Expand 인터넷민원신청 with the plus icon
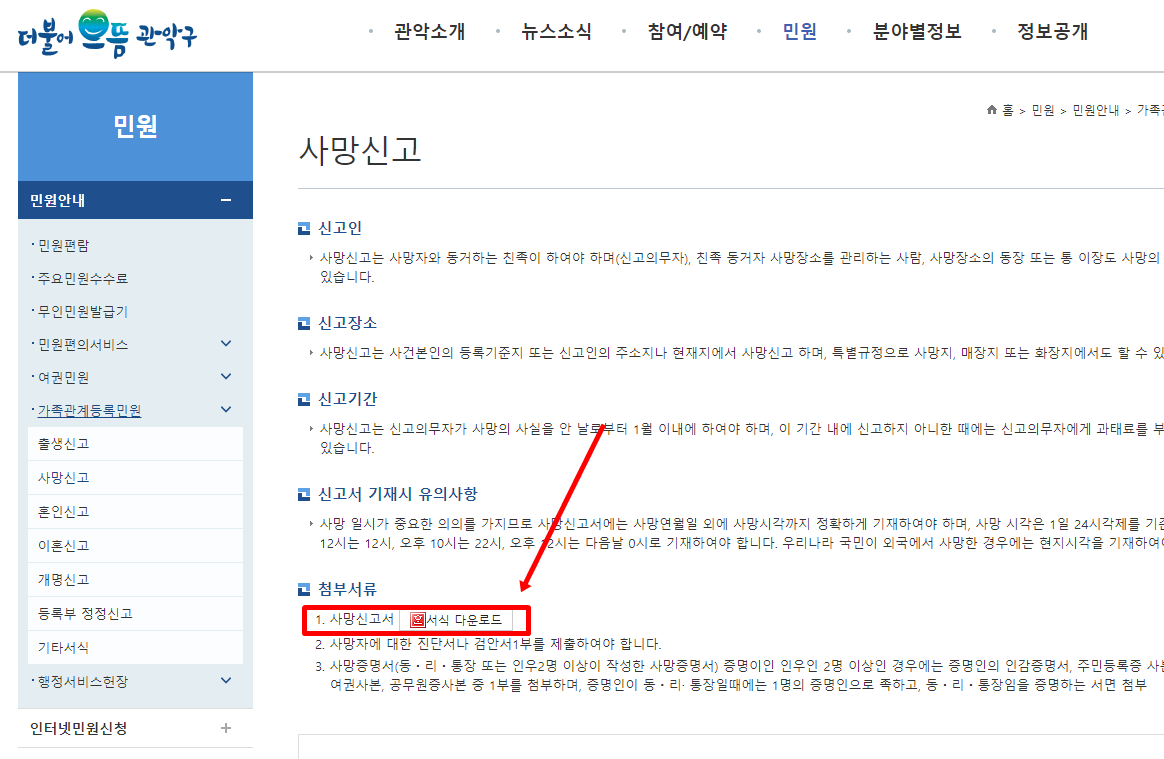Screen dimensions: 1164x759 coord(226,729)
